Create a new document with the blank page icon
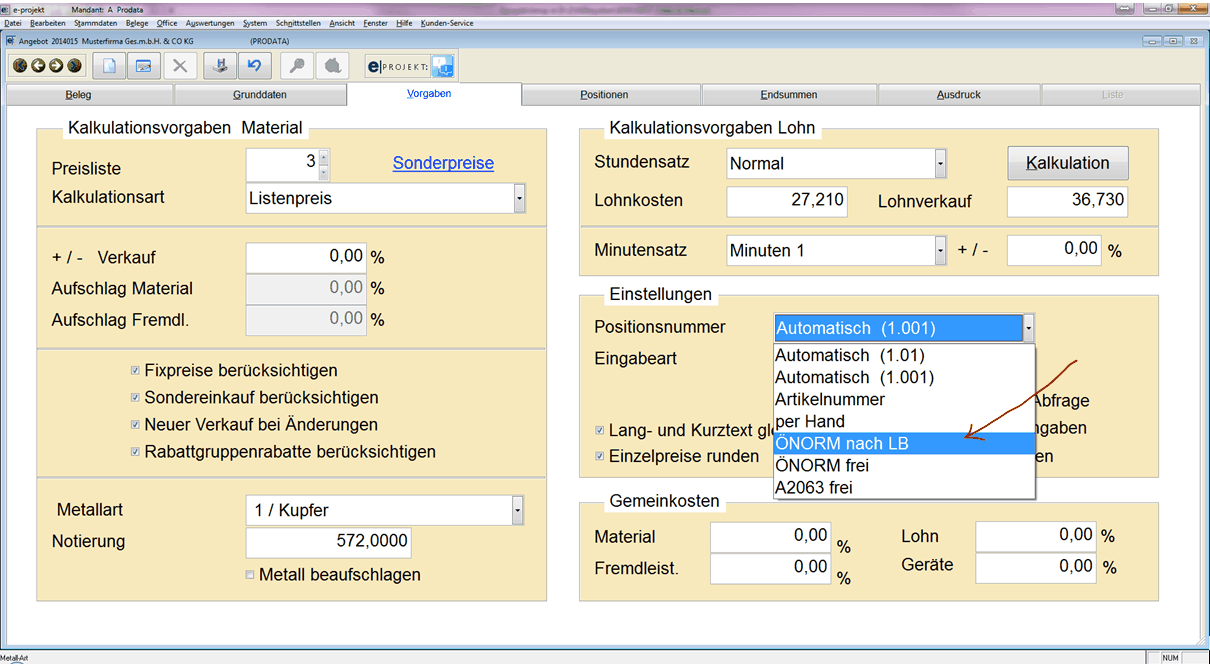The height and width of the screenshot is (664, 1210). [x=109, y=66]
